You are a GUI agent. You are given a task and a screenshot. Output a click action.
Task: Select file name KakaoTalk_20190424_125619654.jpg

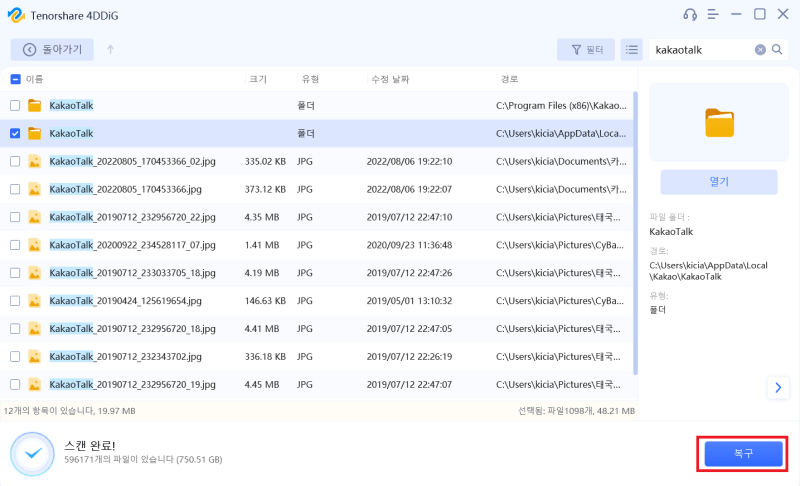(126, 301)
